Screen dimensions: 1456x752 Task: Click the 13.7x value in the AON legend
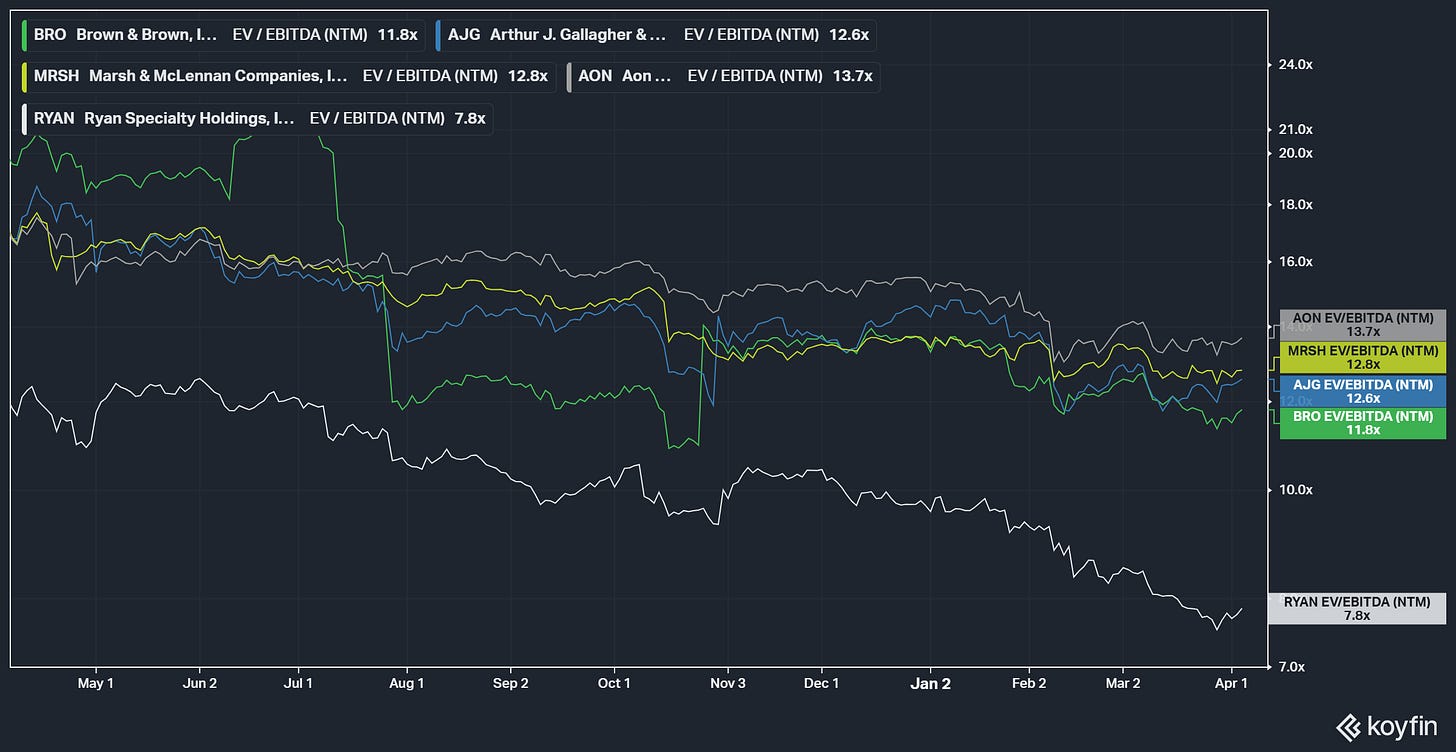[x=852, y=76]
